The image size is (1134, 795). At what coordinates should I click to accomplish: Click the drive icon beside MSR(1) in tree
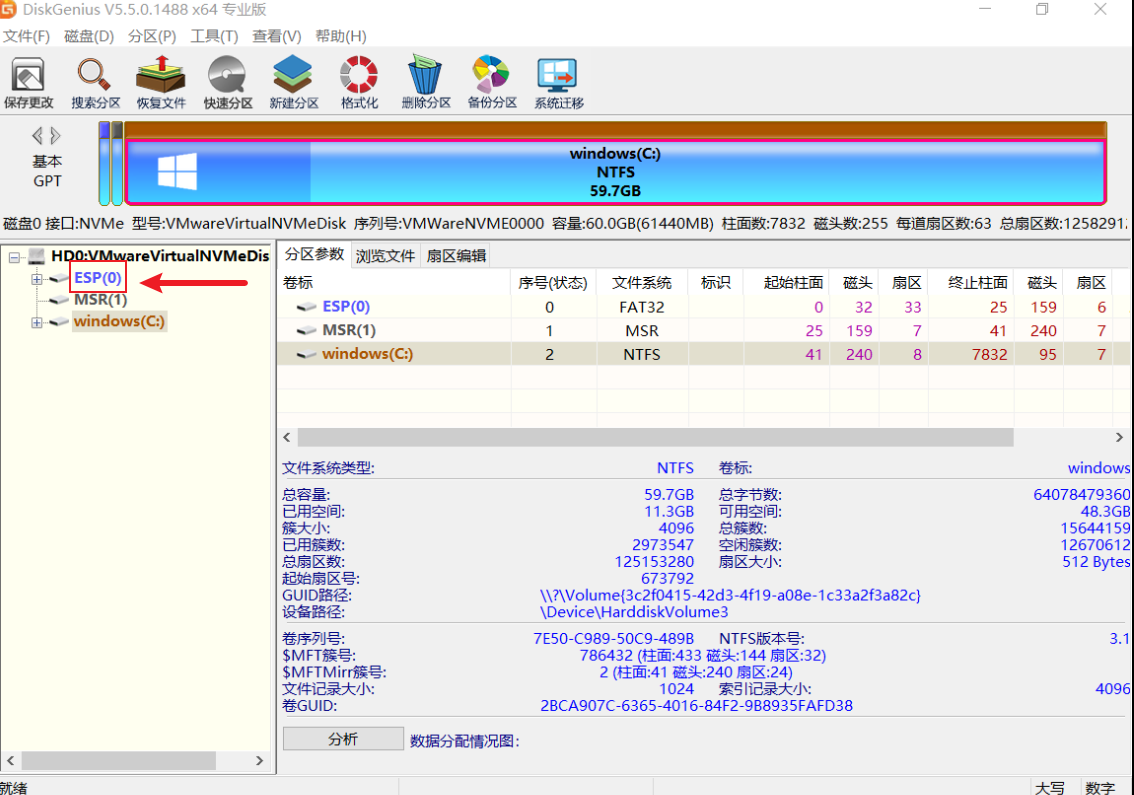click(x=59, y=299)
